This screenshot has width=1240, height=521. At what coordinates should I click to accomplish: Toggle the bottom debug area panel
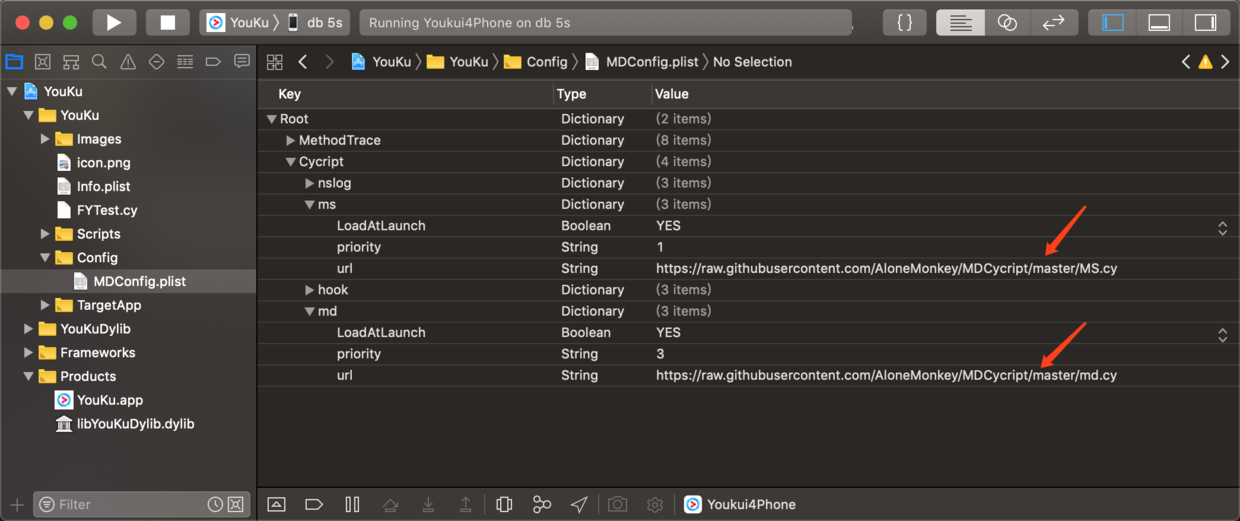(1159, 22)
